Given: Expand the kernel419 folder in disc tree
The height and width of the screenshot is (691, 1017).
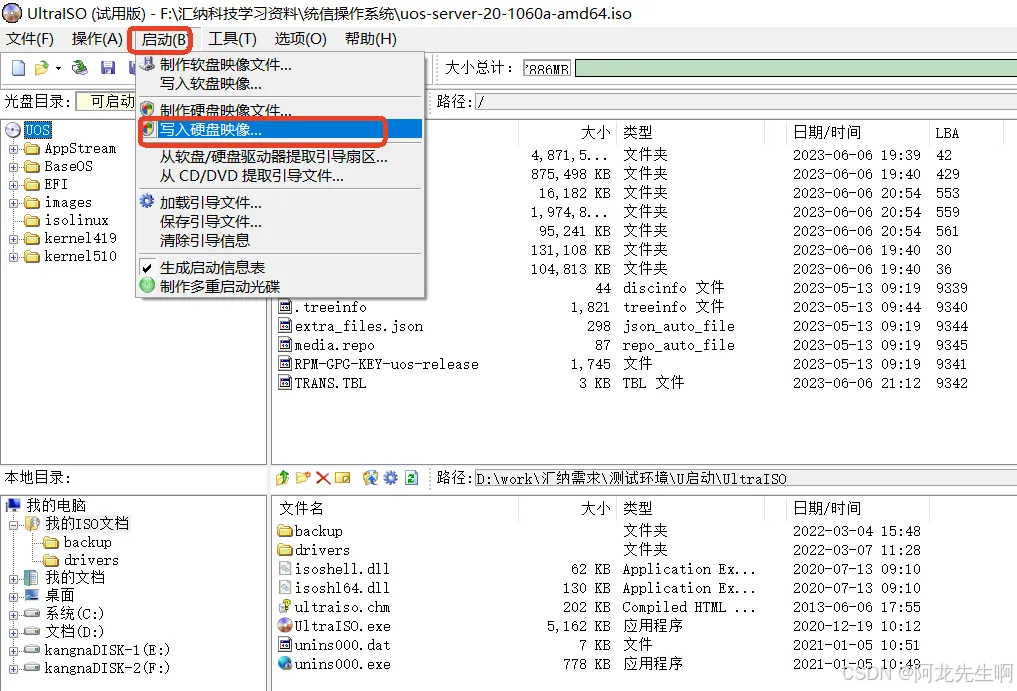Looking at the screenshot, I should (x=14, y=239).
